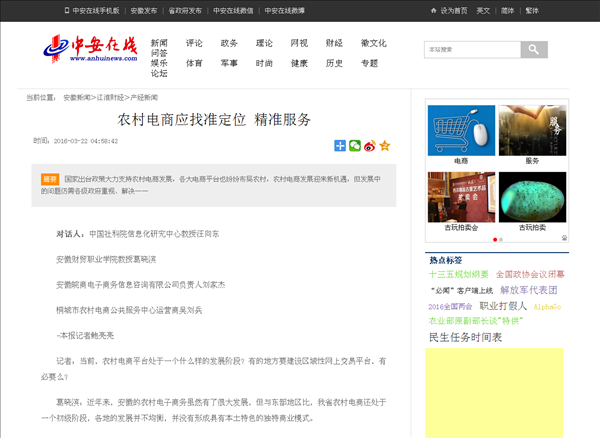This screenshot has width=600, height=438.
Task: Click the blue plus share icon
Action: coord(340,146)
